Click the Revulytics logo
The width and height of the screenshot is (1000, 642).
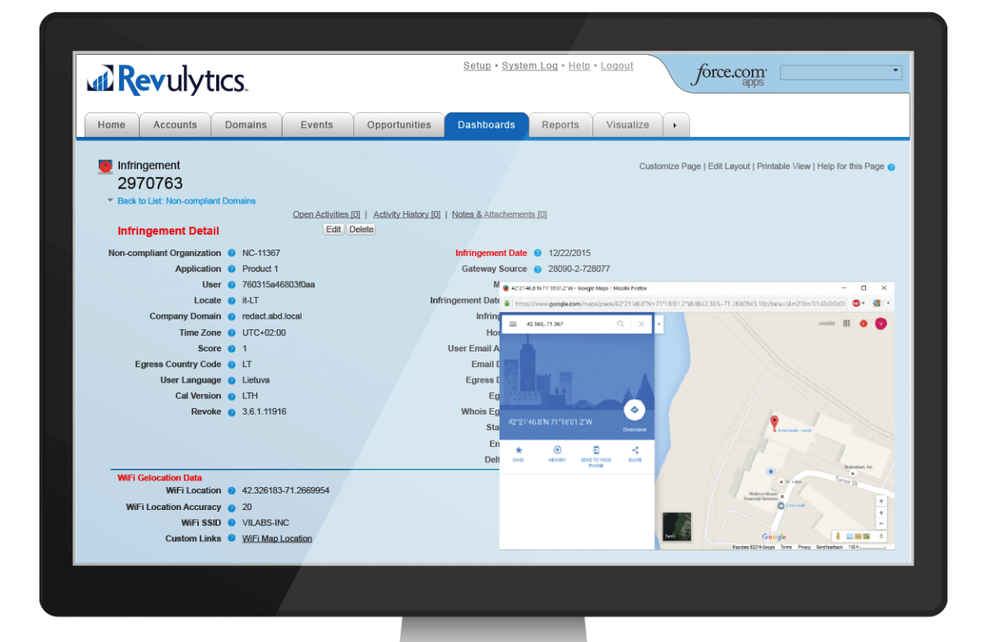166,80
